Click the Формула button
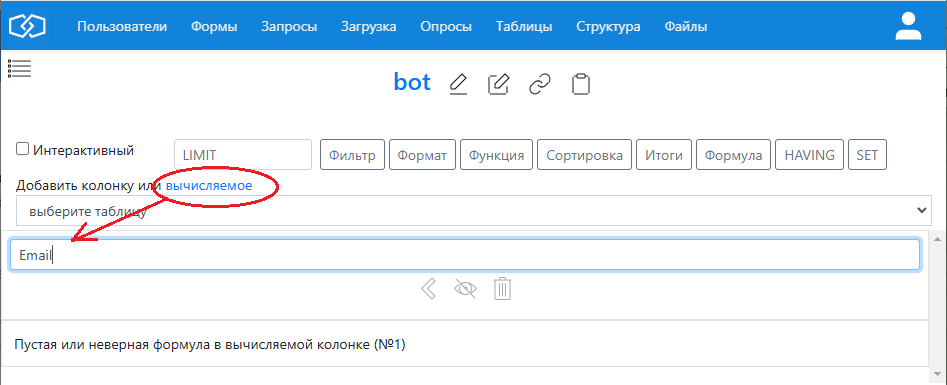 [734, 155]
